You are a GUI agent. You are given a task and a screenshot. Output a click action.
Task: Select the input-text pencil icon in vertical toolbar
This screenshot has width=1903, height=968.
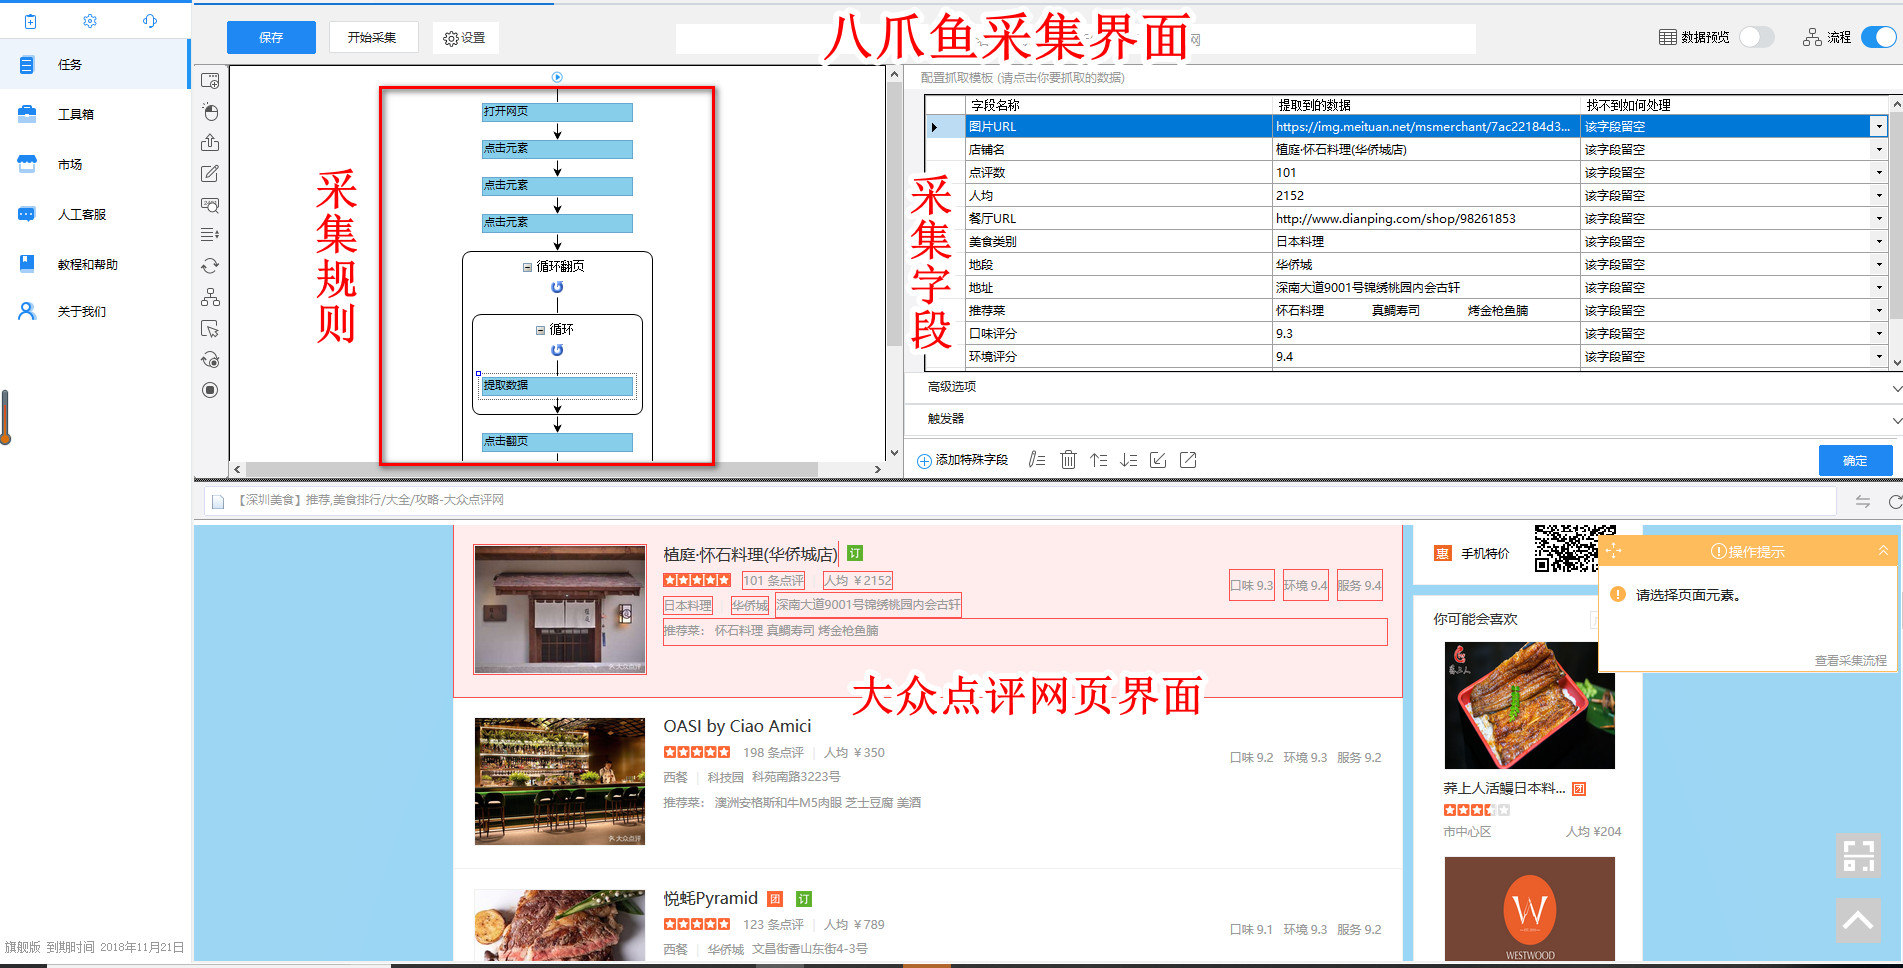[210, 174]
